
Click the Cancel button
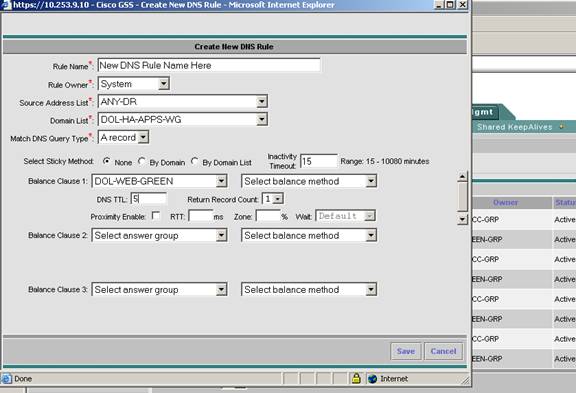(443, 351)
